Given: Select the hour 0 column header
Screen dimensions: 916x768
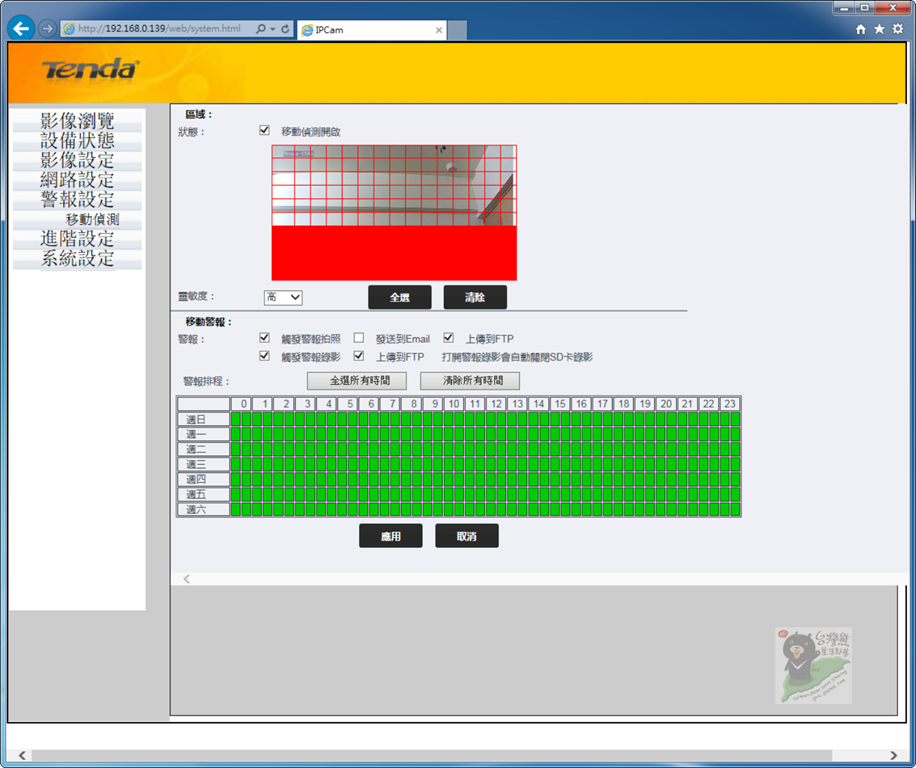Looking at the screenshot, I should (241, 404).
